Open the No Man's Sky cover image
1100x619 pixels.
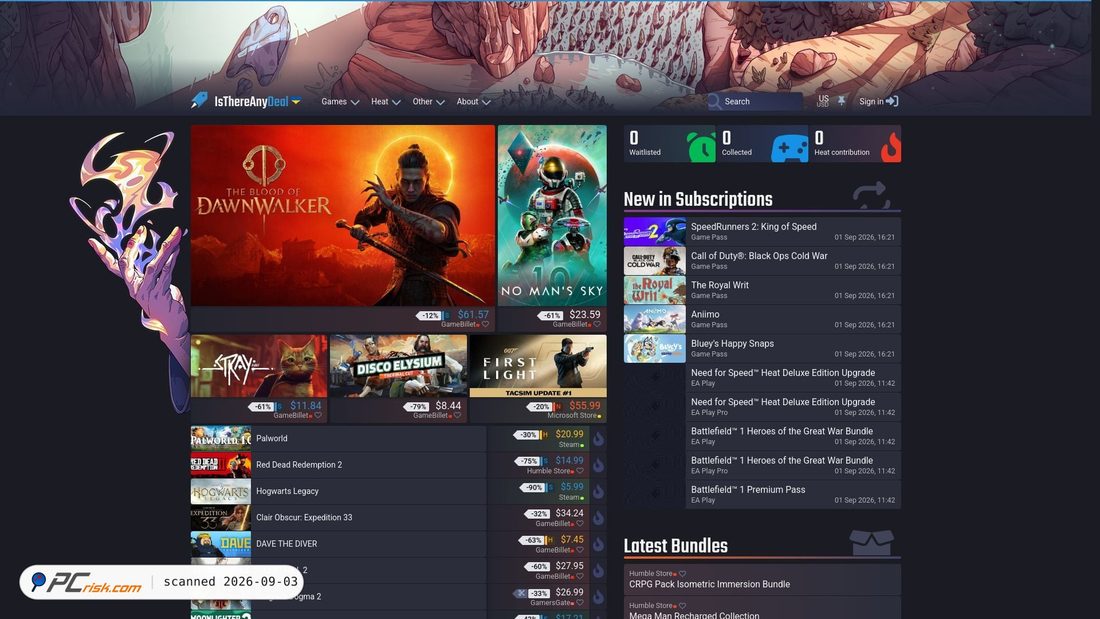552,215
